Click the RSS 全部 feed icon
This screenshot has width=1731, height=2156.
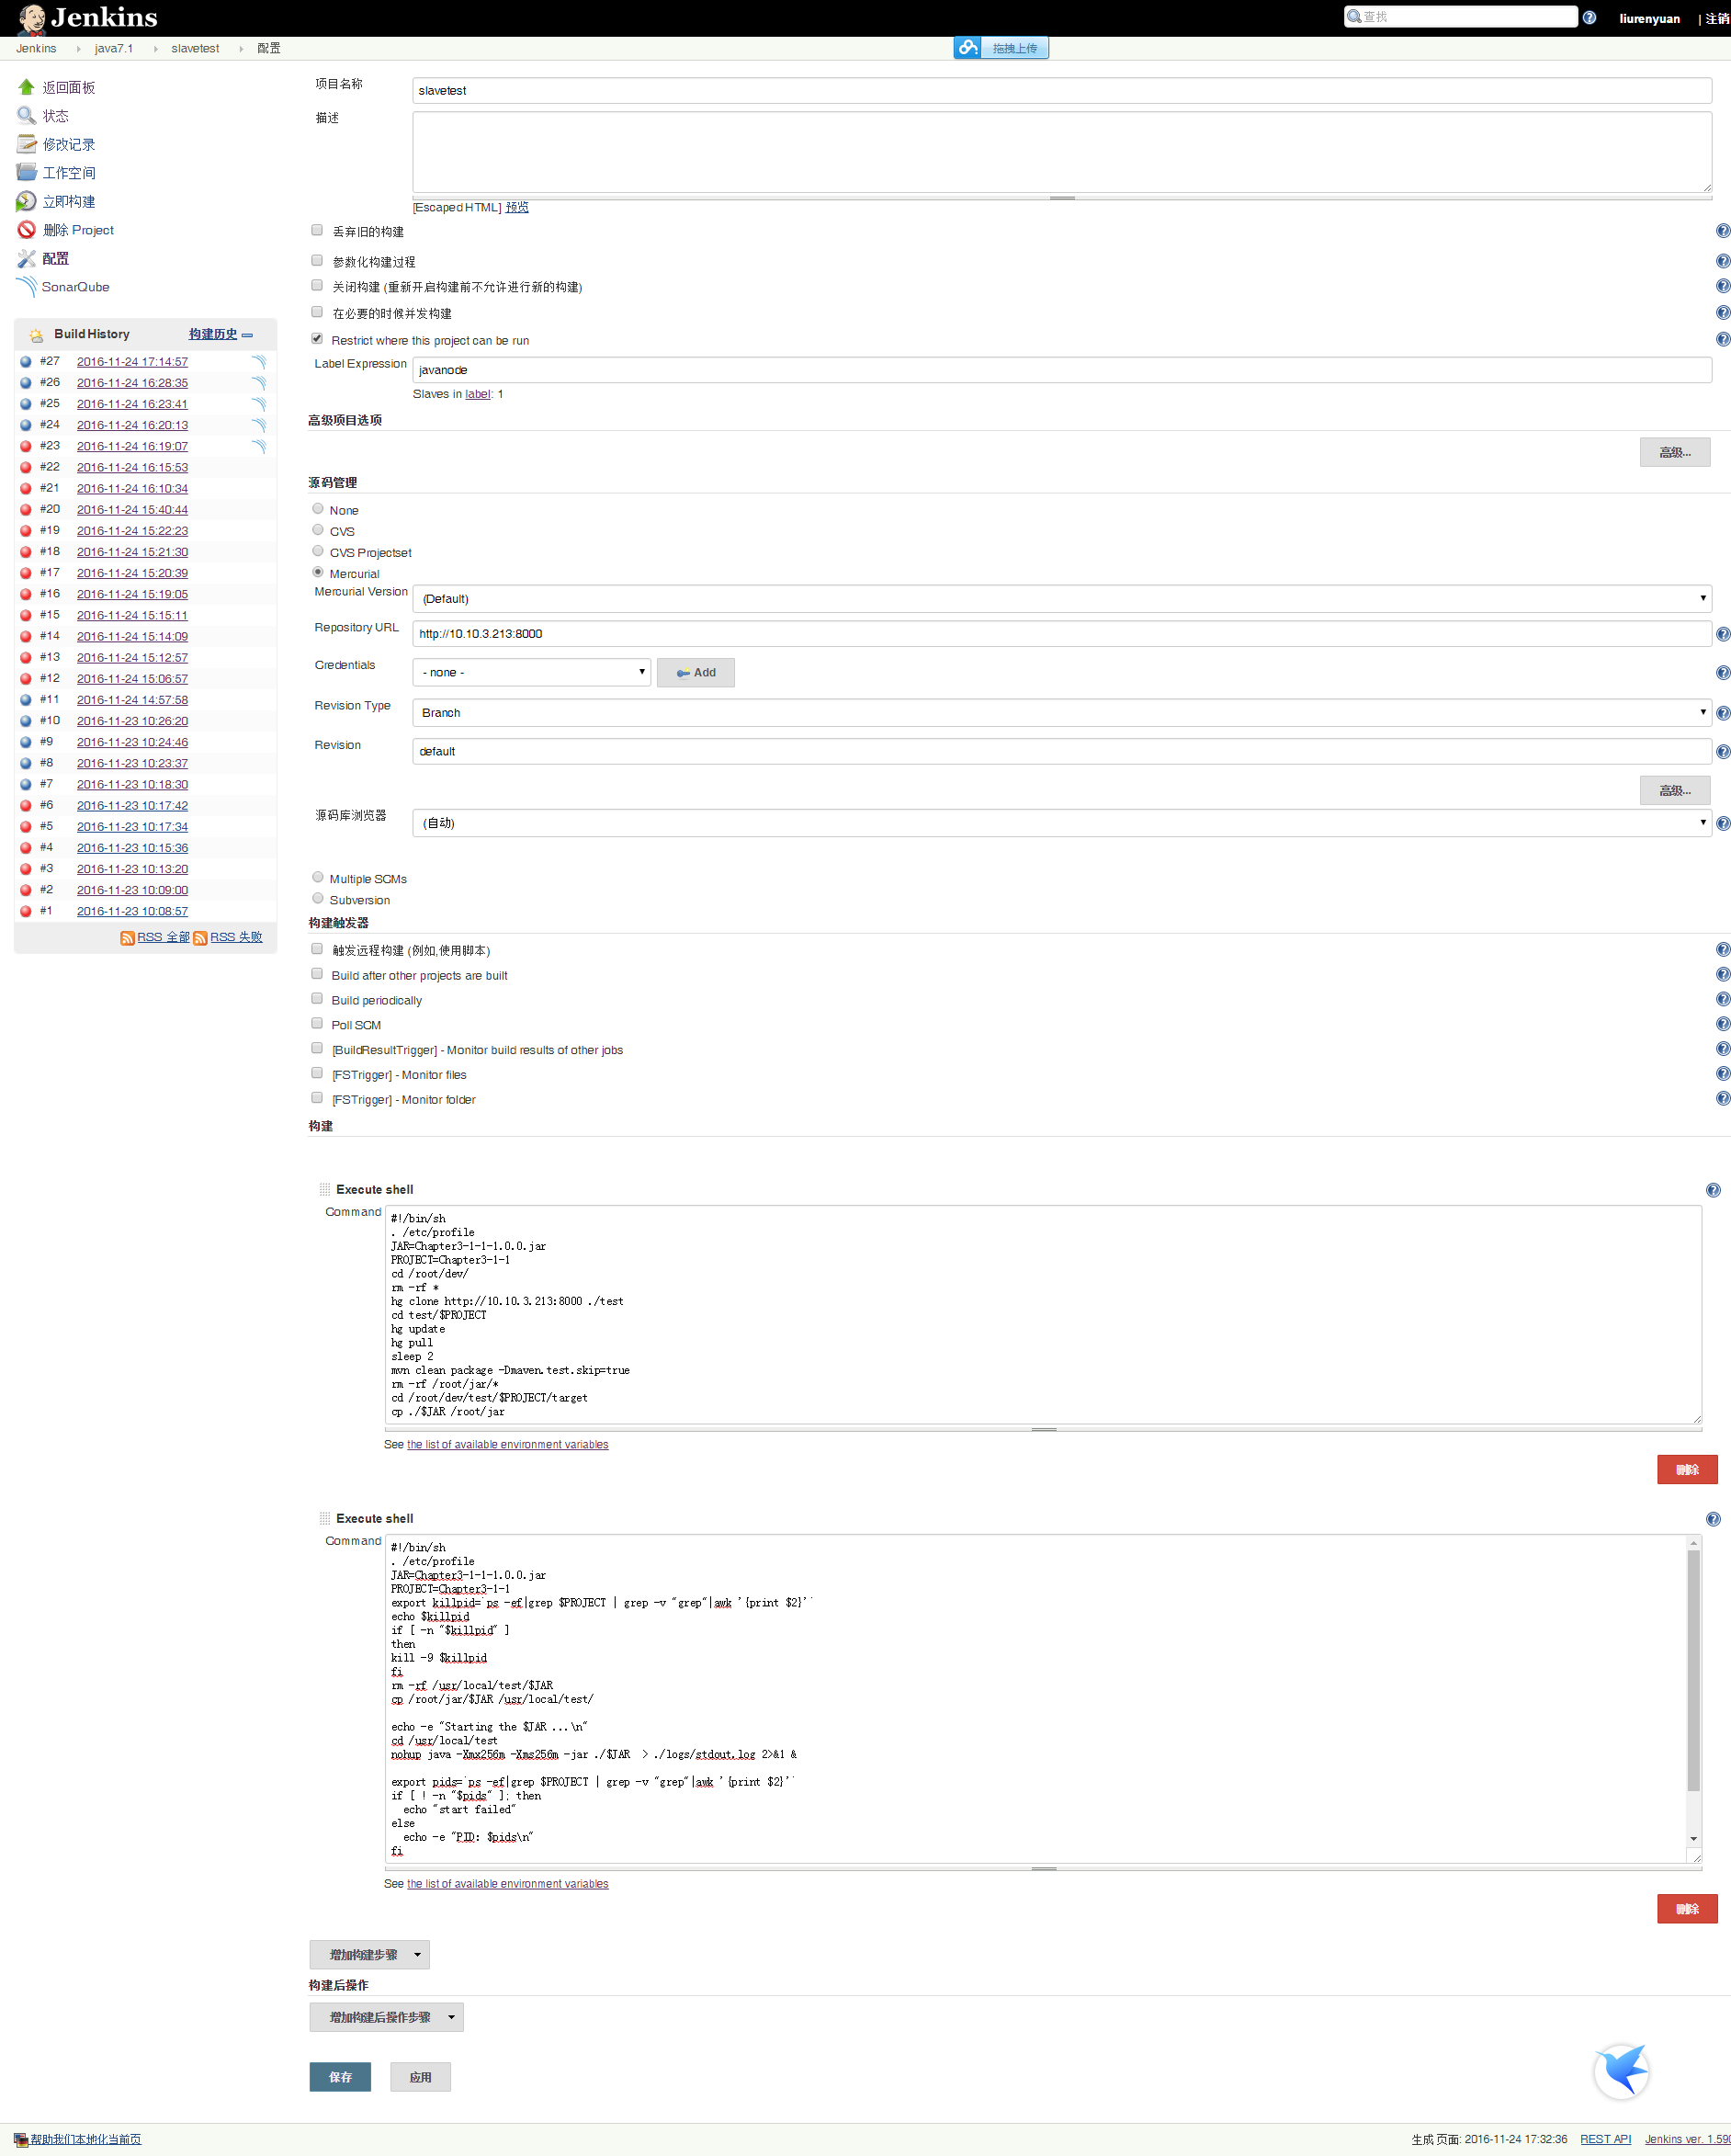127,938
